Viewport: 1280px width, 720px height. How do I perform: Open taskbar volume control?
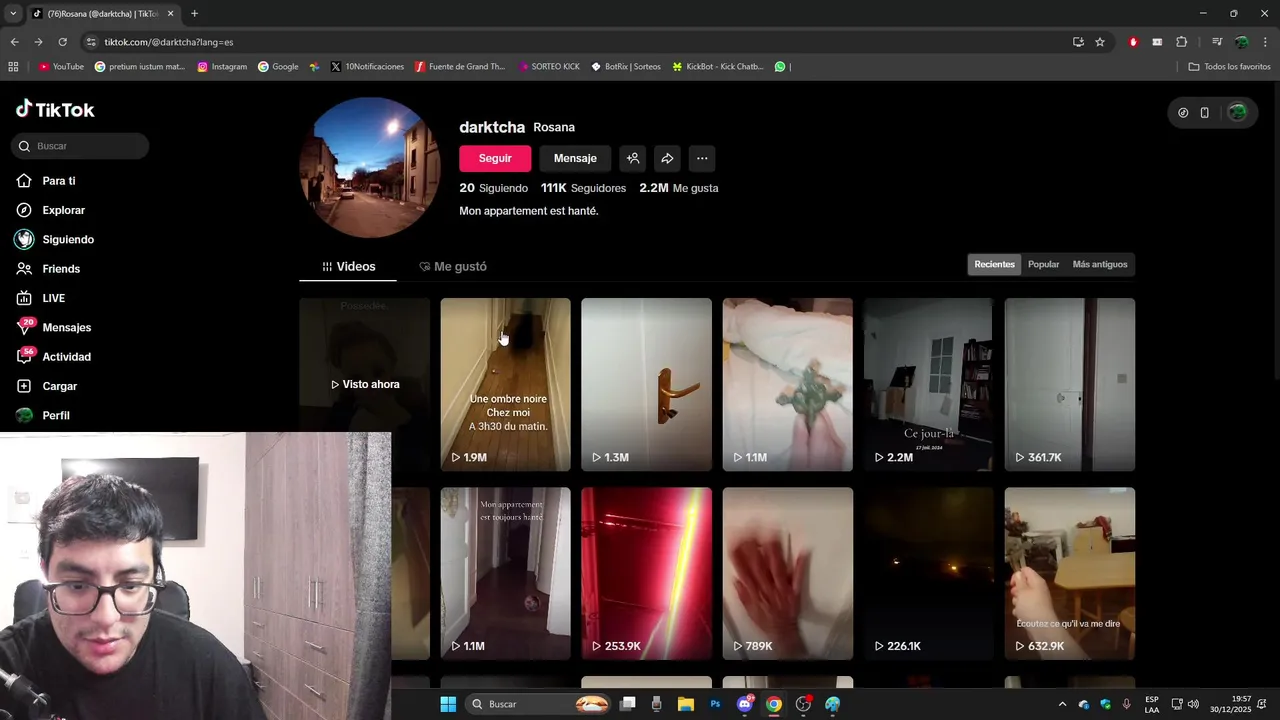[1193, 704]
